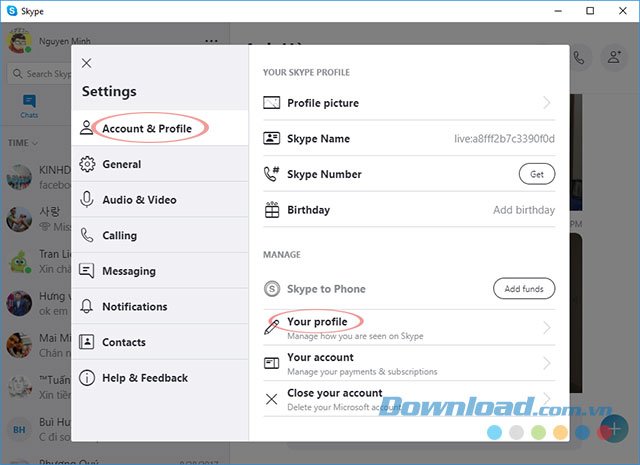Select the light blue color dot
The height and width of the screenshot is (465, 640).
pyautogui.click(x=494, y=432)
